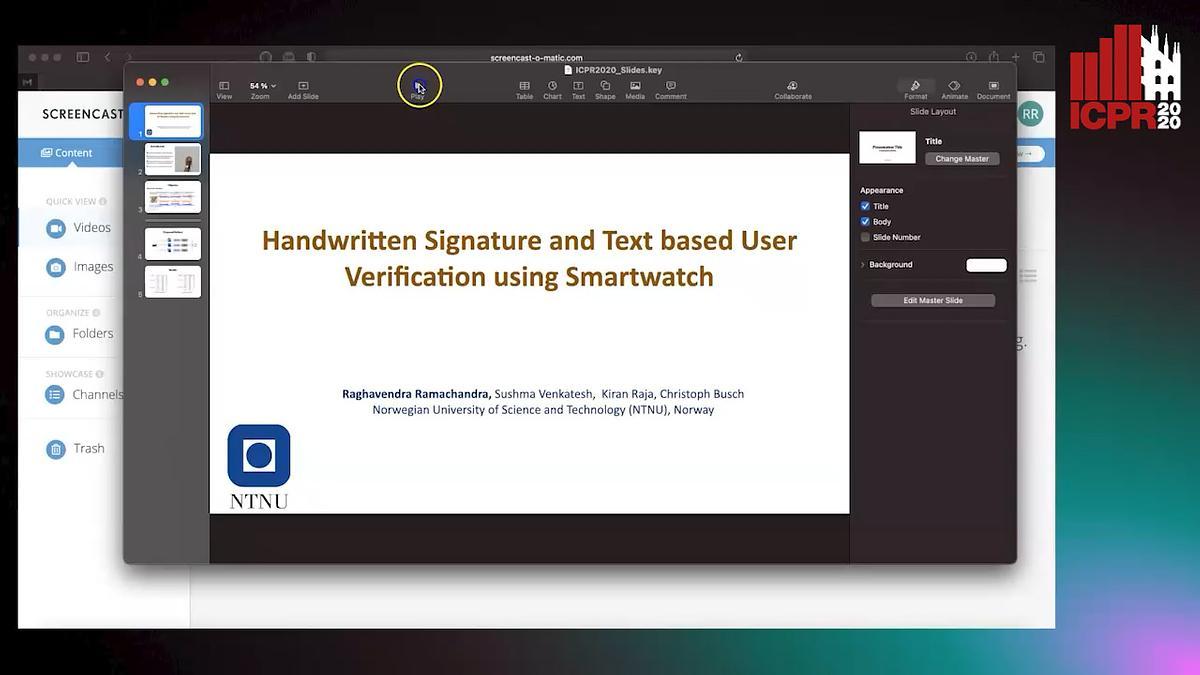Add a Comment to the slide
The height and width of the screenshot is (675, 1200).
click(x=670, y=87)
